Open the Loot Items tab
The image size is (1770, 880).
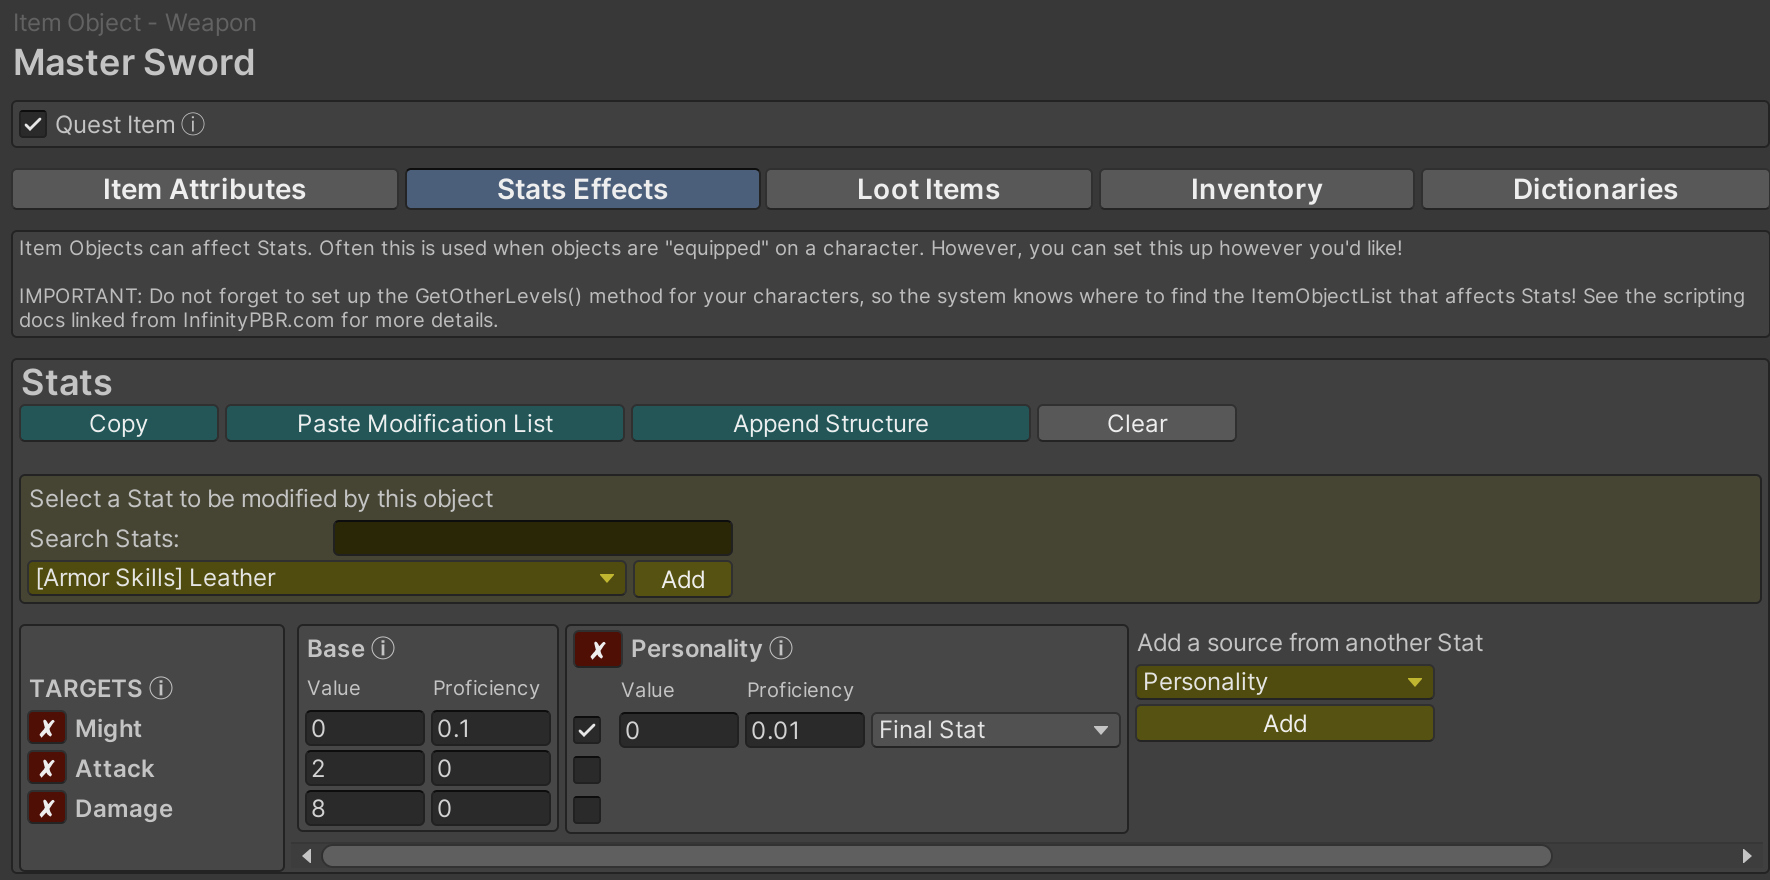coord(928,189)
